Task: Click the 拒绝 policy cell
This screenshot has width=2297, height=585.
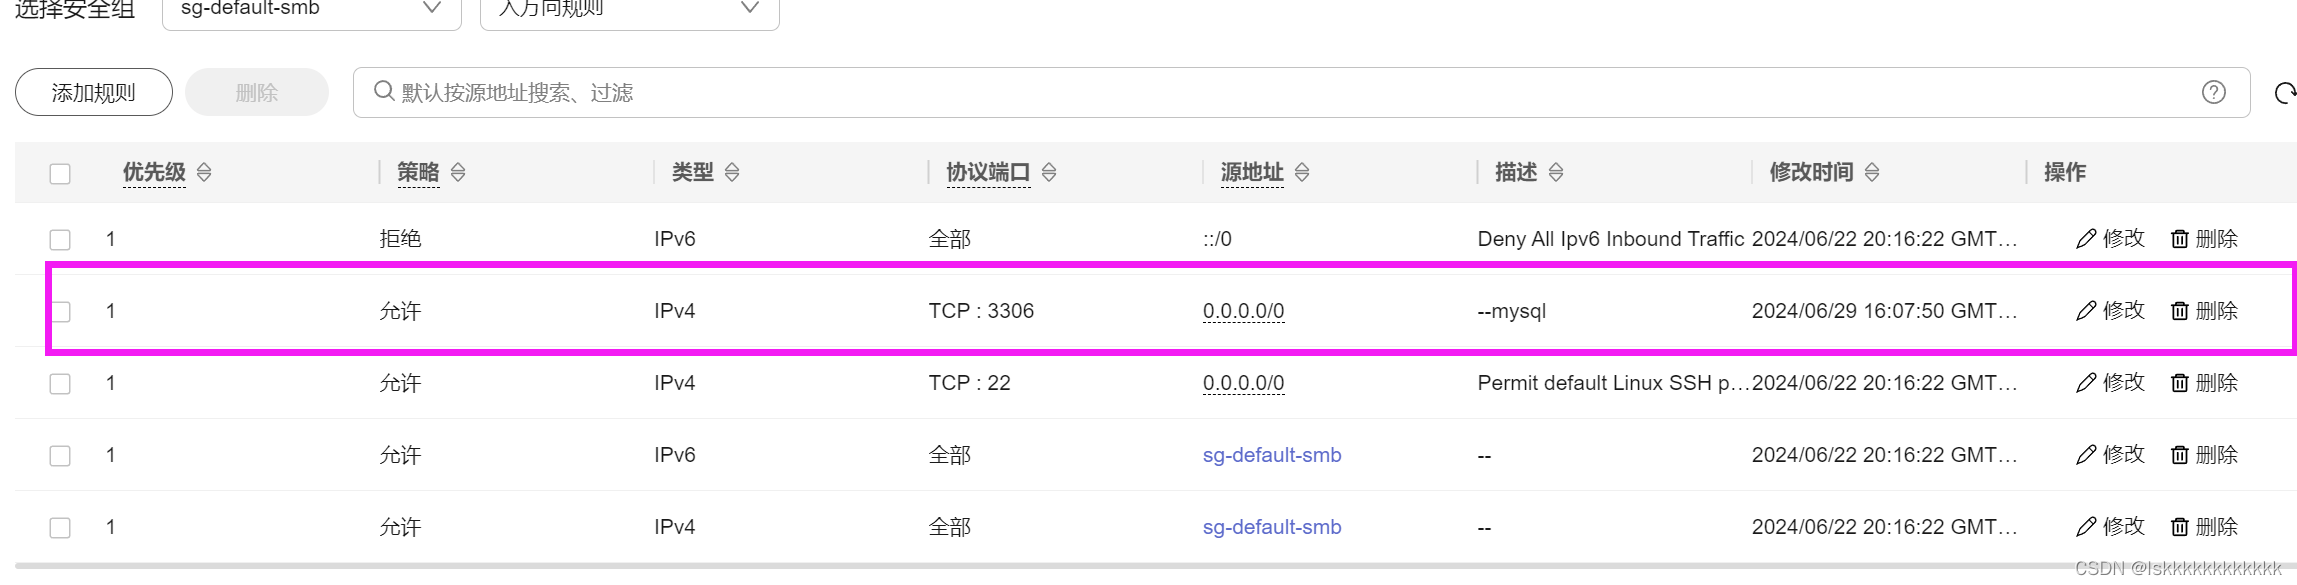Action: (400, 239)
